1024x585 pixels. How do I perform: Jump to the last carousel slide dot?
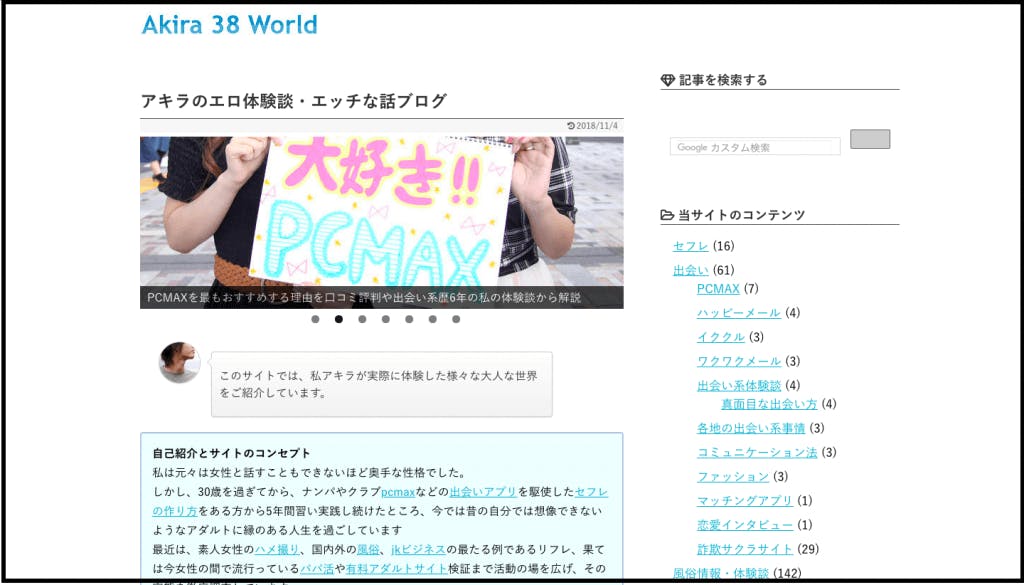(x=456, y=320)
